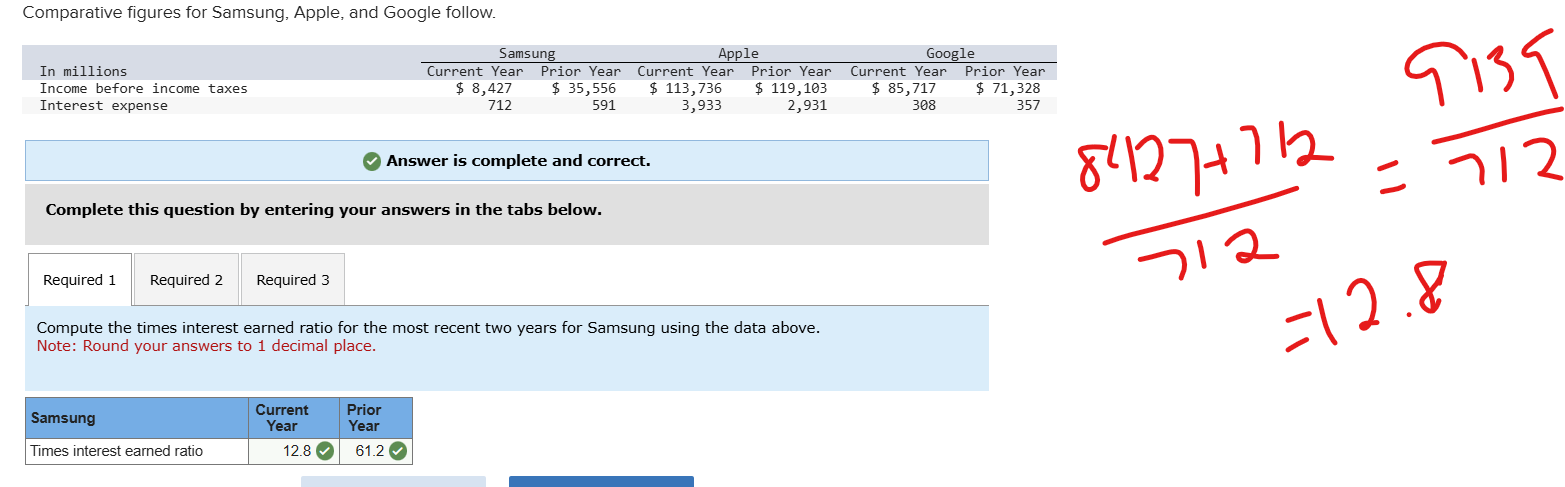The height and width of the screenshot is (487, 1565).
Task: Click the red 'Note: Round your answers' text
Action: point(206,346)
